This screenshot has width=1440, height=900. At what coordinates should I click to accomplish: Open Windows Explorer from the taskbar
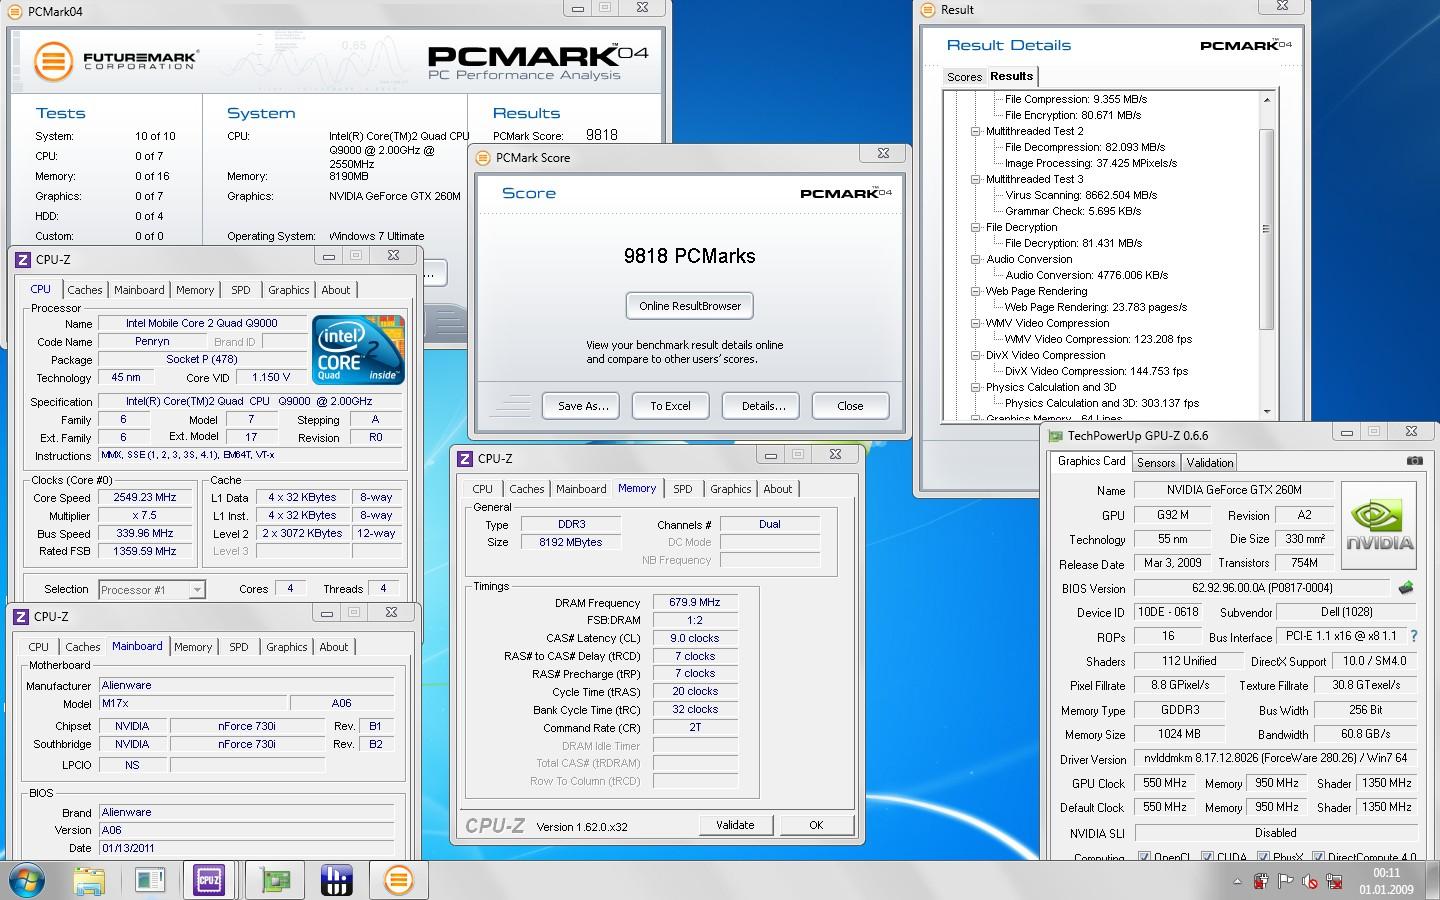coord(89,880)
